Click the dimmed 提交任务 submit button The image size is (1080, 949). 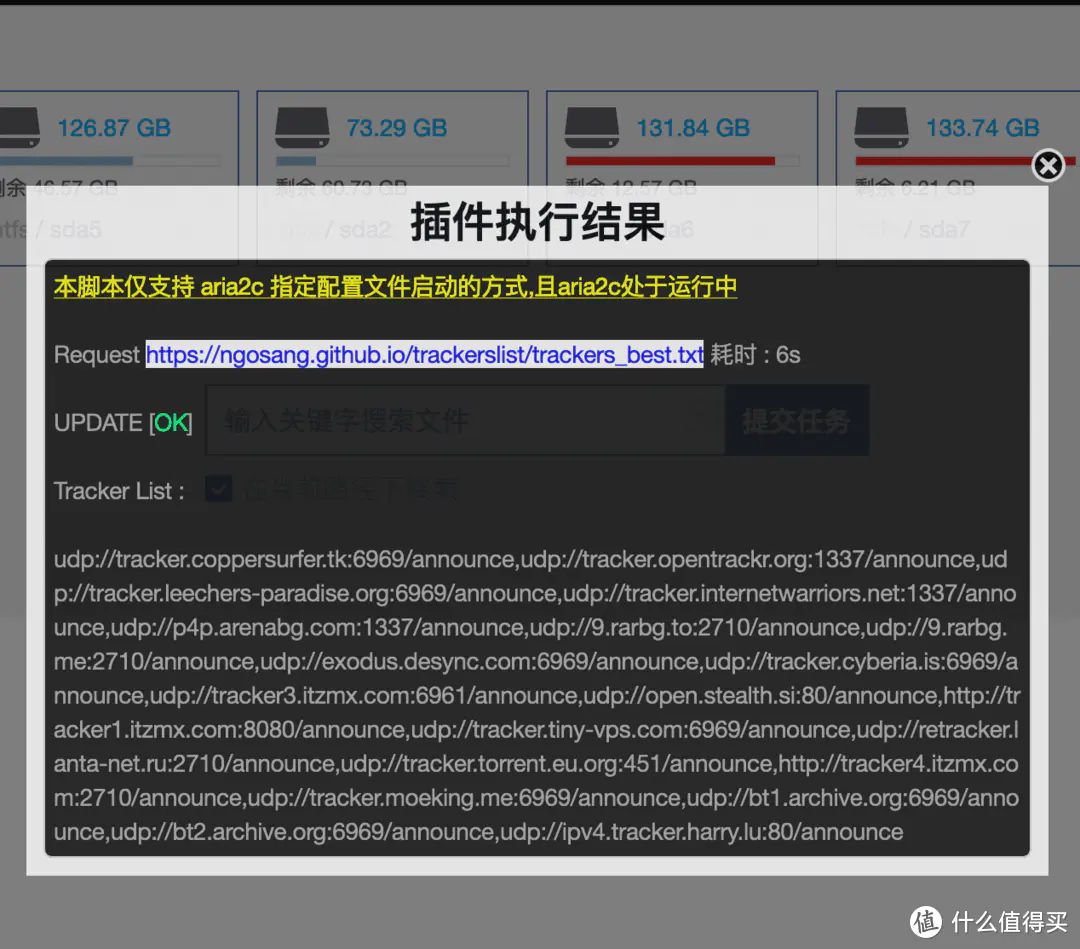796,420
